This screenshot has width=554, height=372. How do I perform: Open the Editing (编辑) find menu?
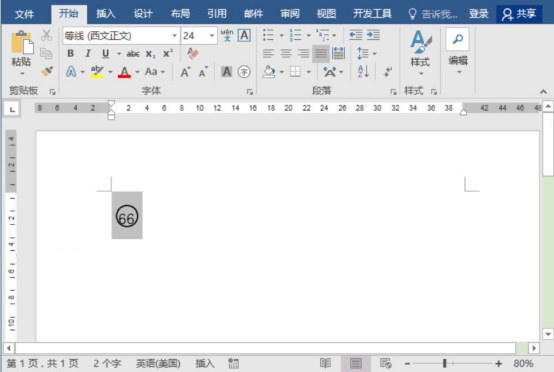pos(458,52)
